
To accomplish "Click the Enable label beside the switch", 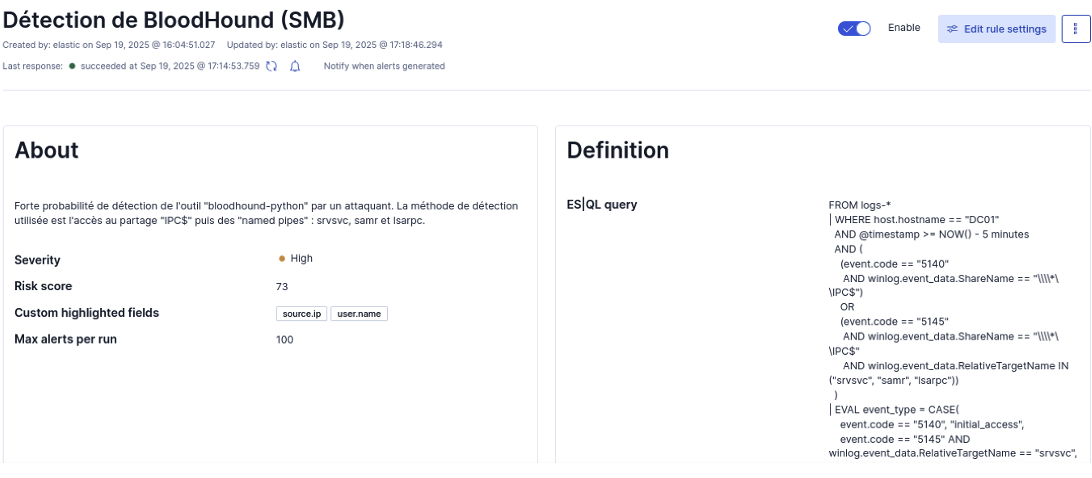I will (903, 28).
